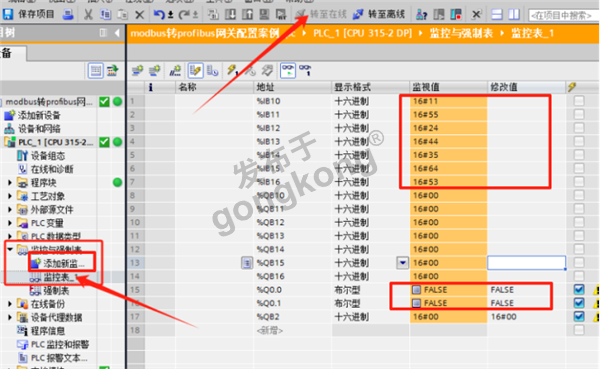
Task: Click the Add row icon in the watch table toolbar
Action: tap(155, 70)
